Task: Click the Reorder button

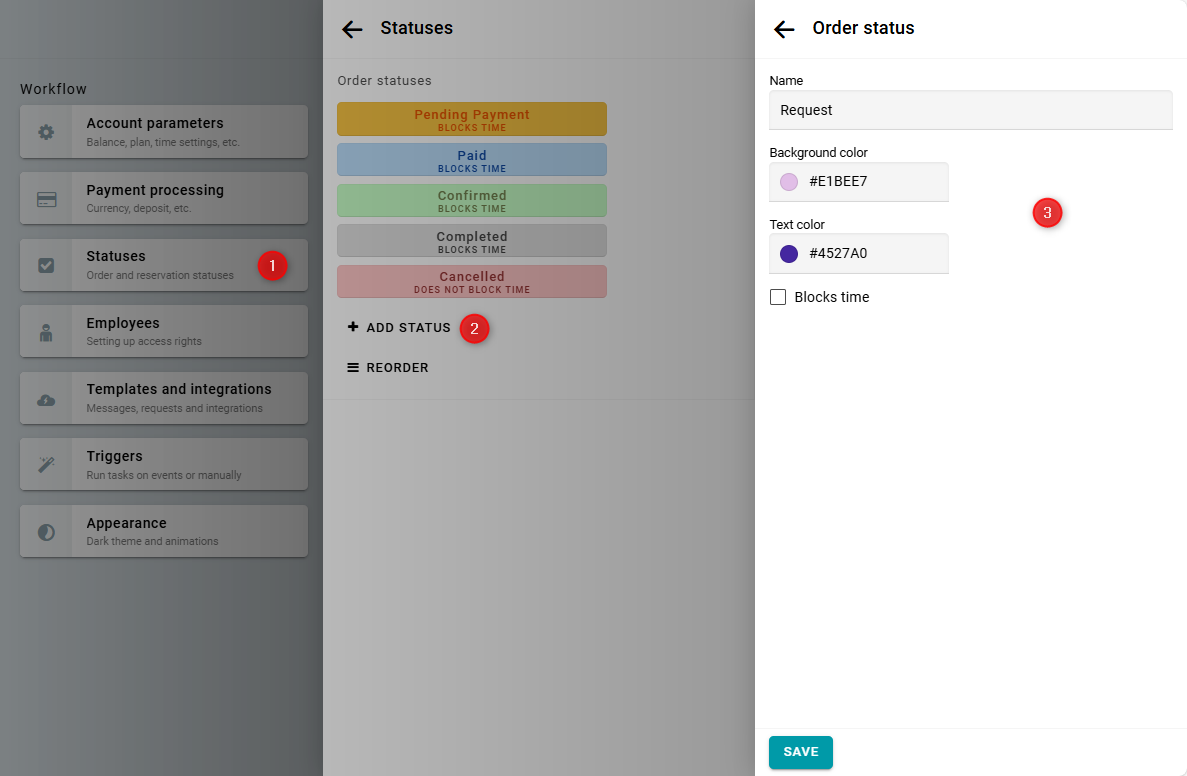Action: click(x=388, y=368)
